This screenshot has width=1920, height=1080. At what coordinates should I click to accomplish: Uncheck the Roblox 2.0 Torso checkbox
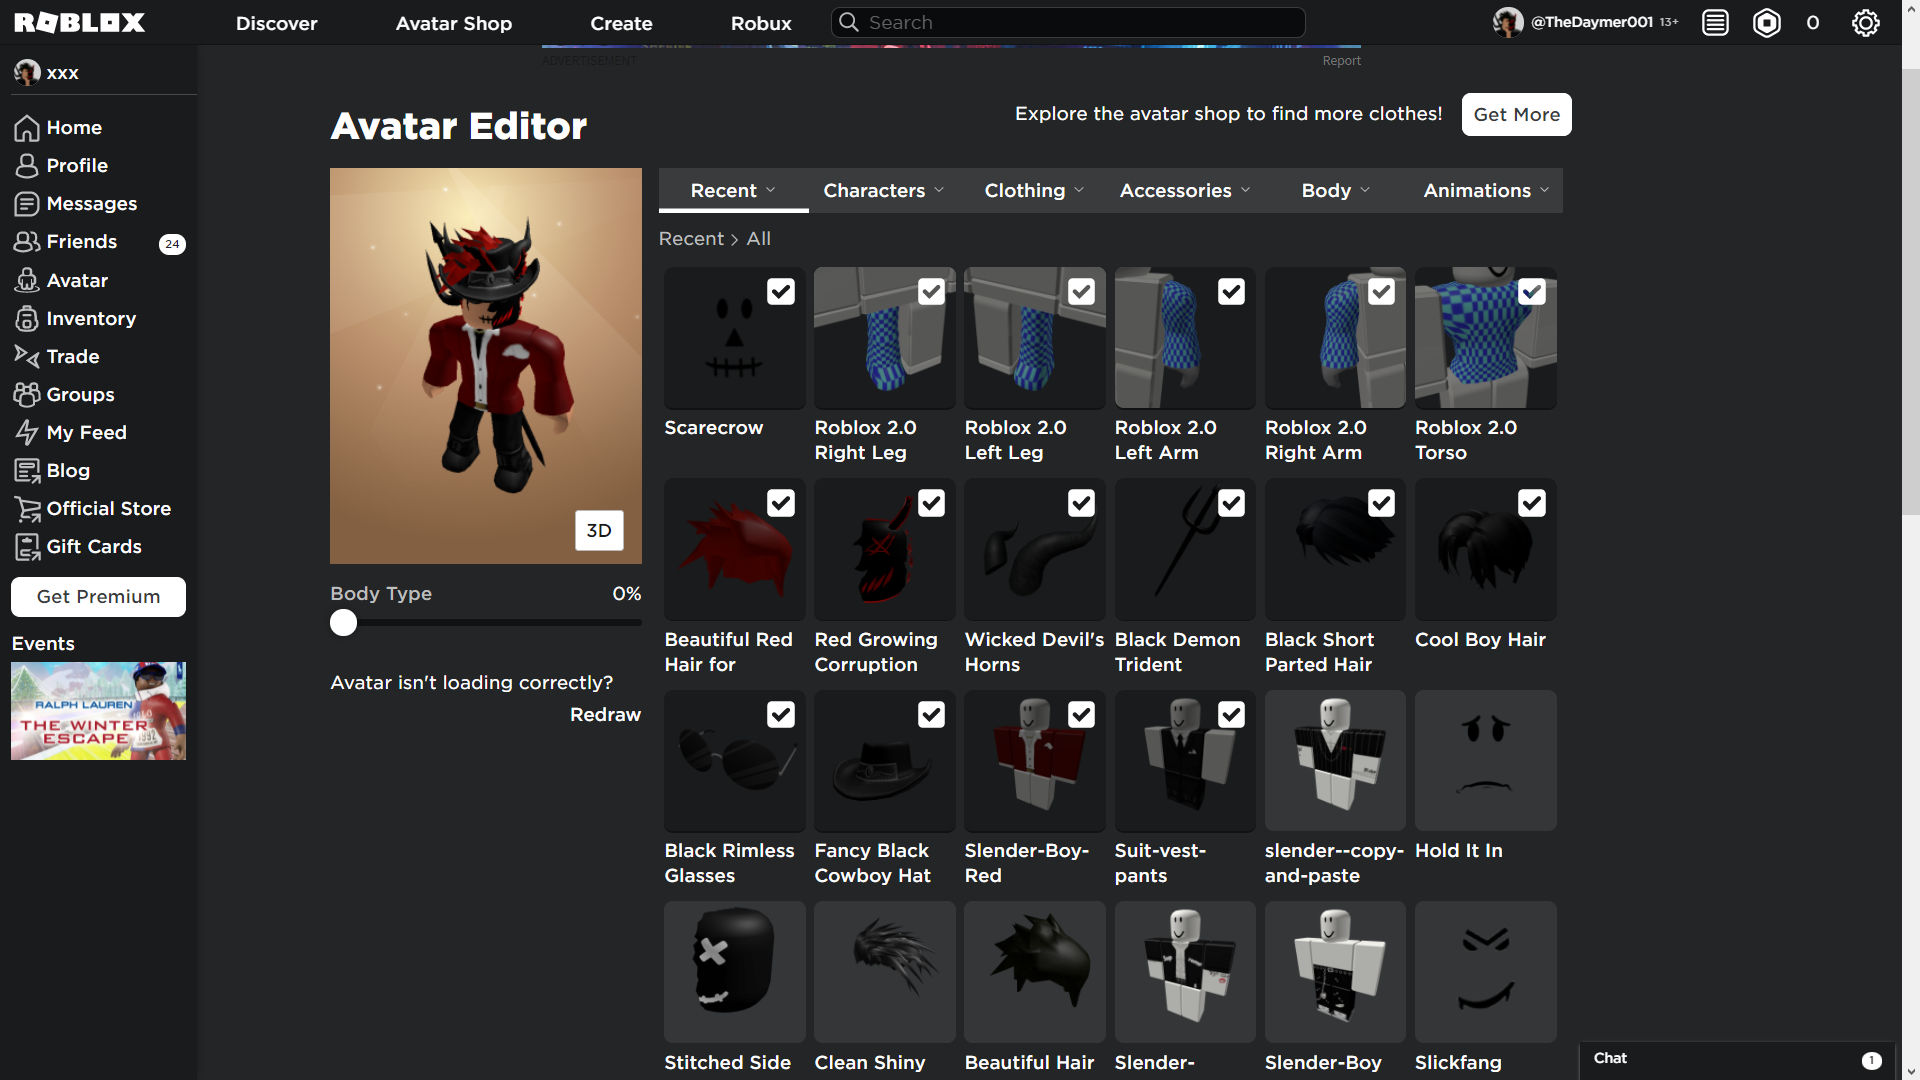1532,292
